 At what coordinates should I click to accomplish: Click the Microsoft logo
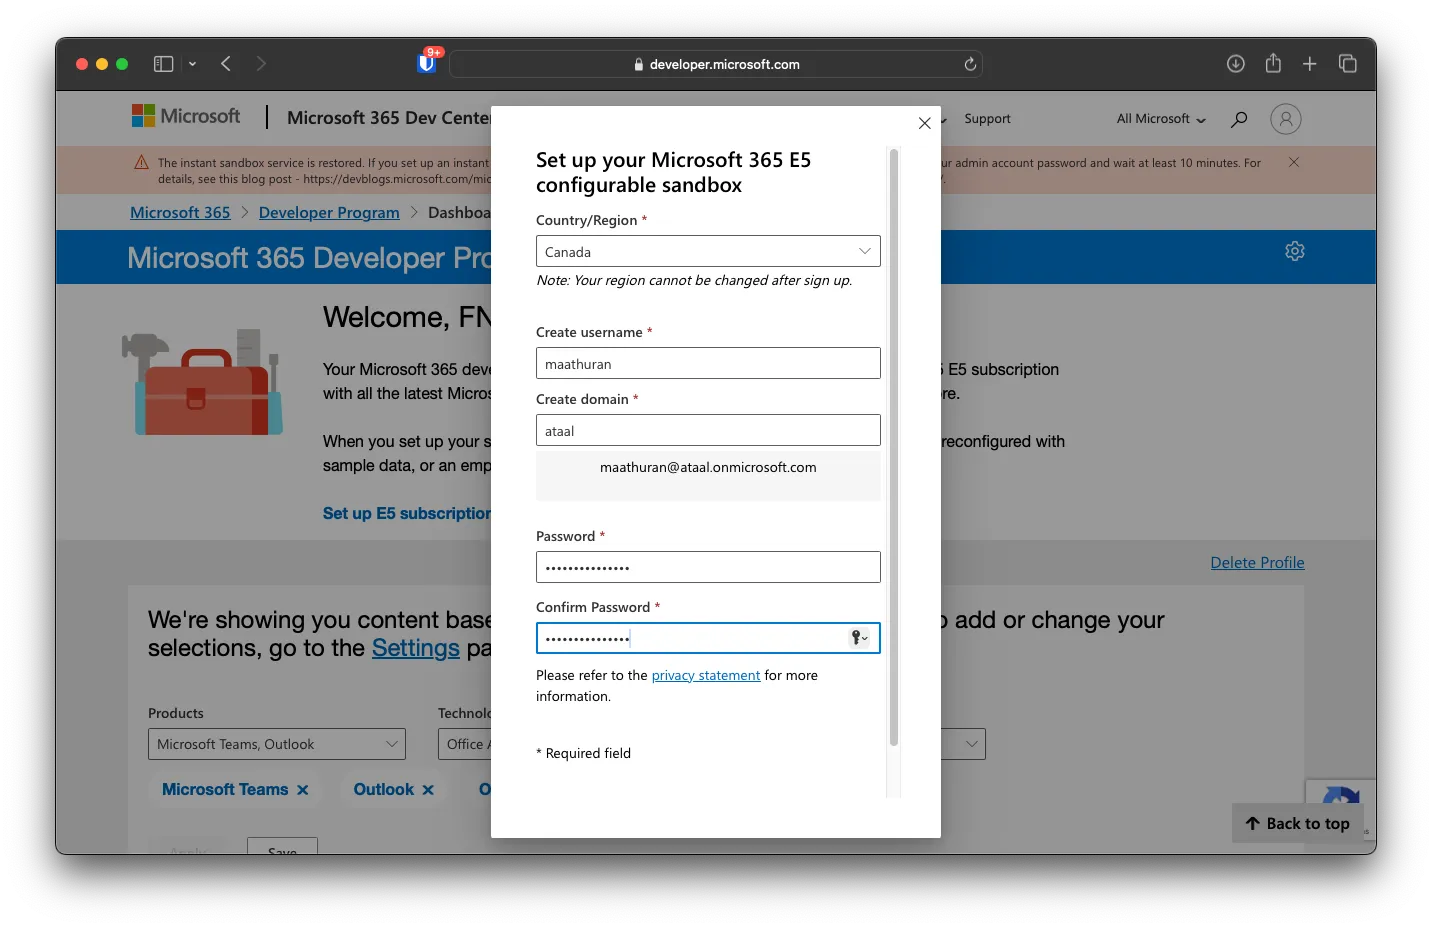click(186, 116)
